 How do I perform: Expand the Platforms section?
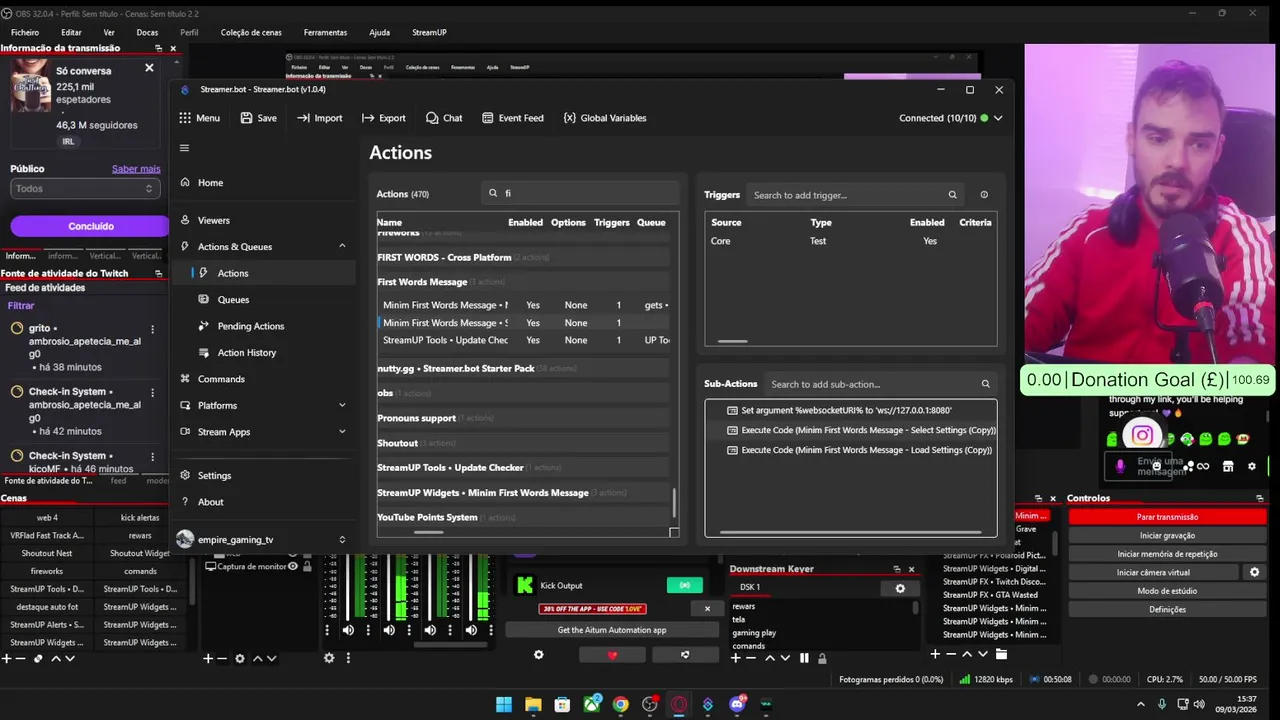pyautogui.click(x=342, y=405)
